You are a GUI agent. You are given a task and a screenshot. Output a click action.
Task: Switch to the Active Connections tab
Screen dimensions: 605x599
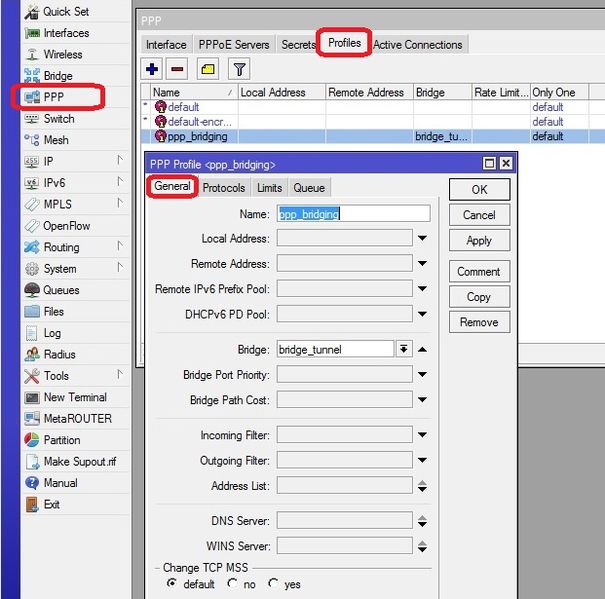click(x=417, y=44)
